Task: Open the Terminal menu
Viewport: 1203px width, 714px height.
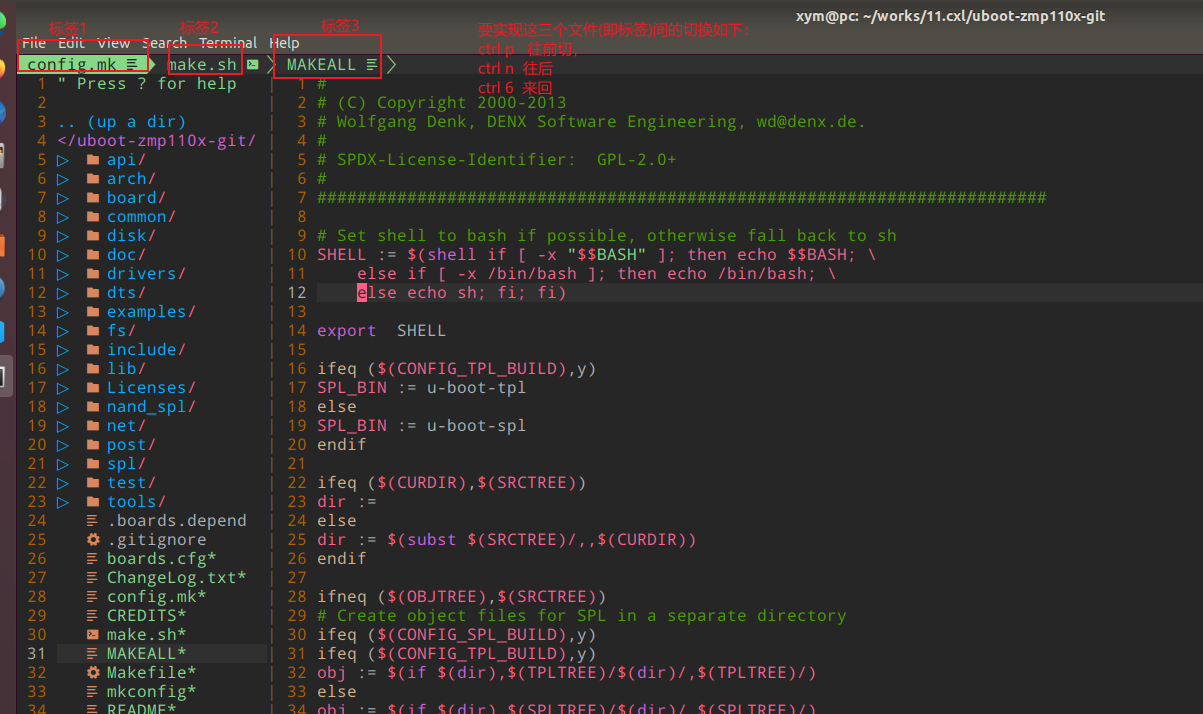Action: pyautogui.click(x=228, y=43)
